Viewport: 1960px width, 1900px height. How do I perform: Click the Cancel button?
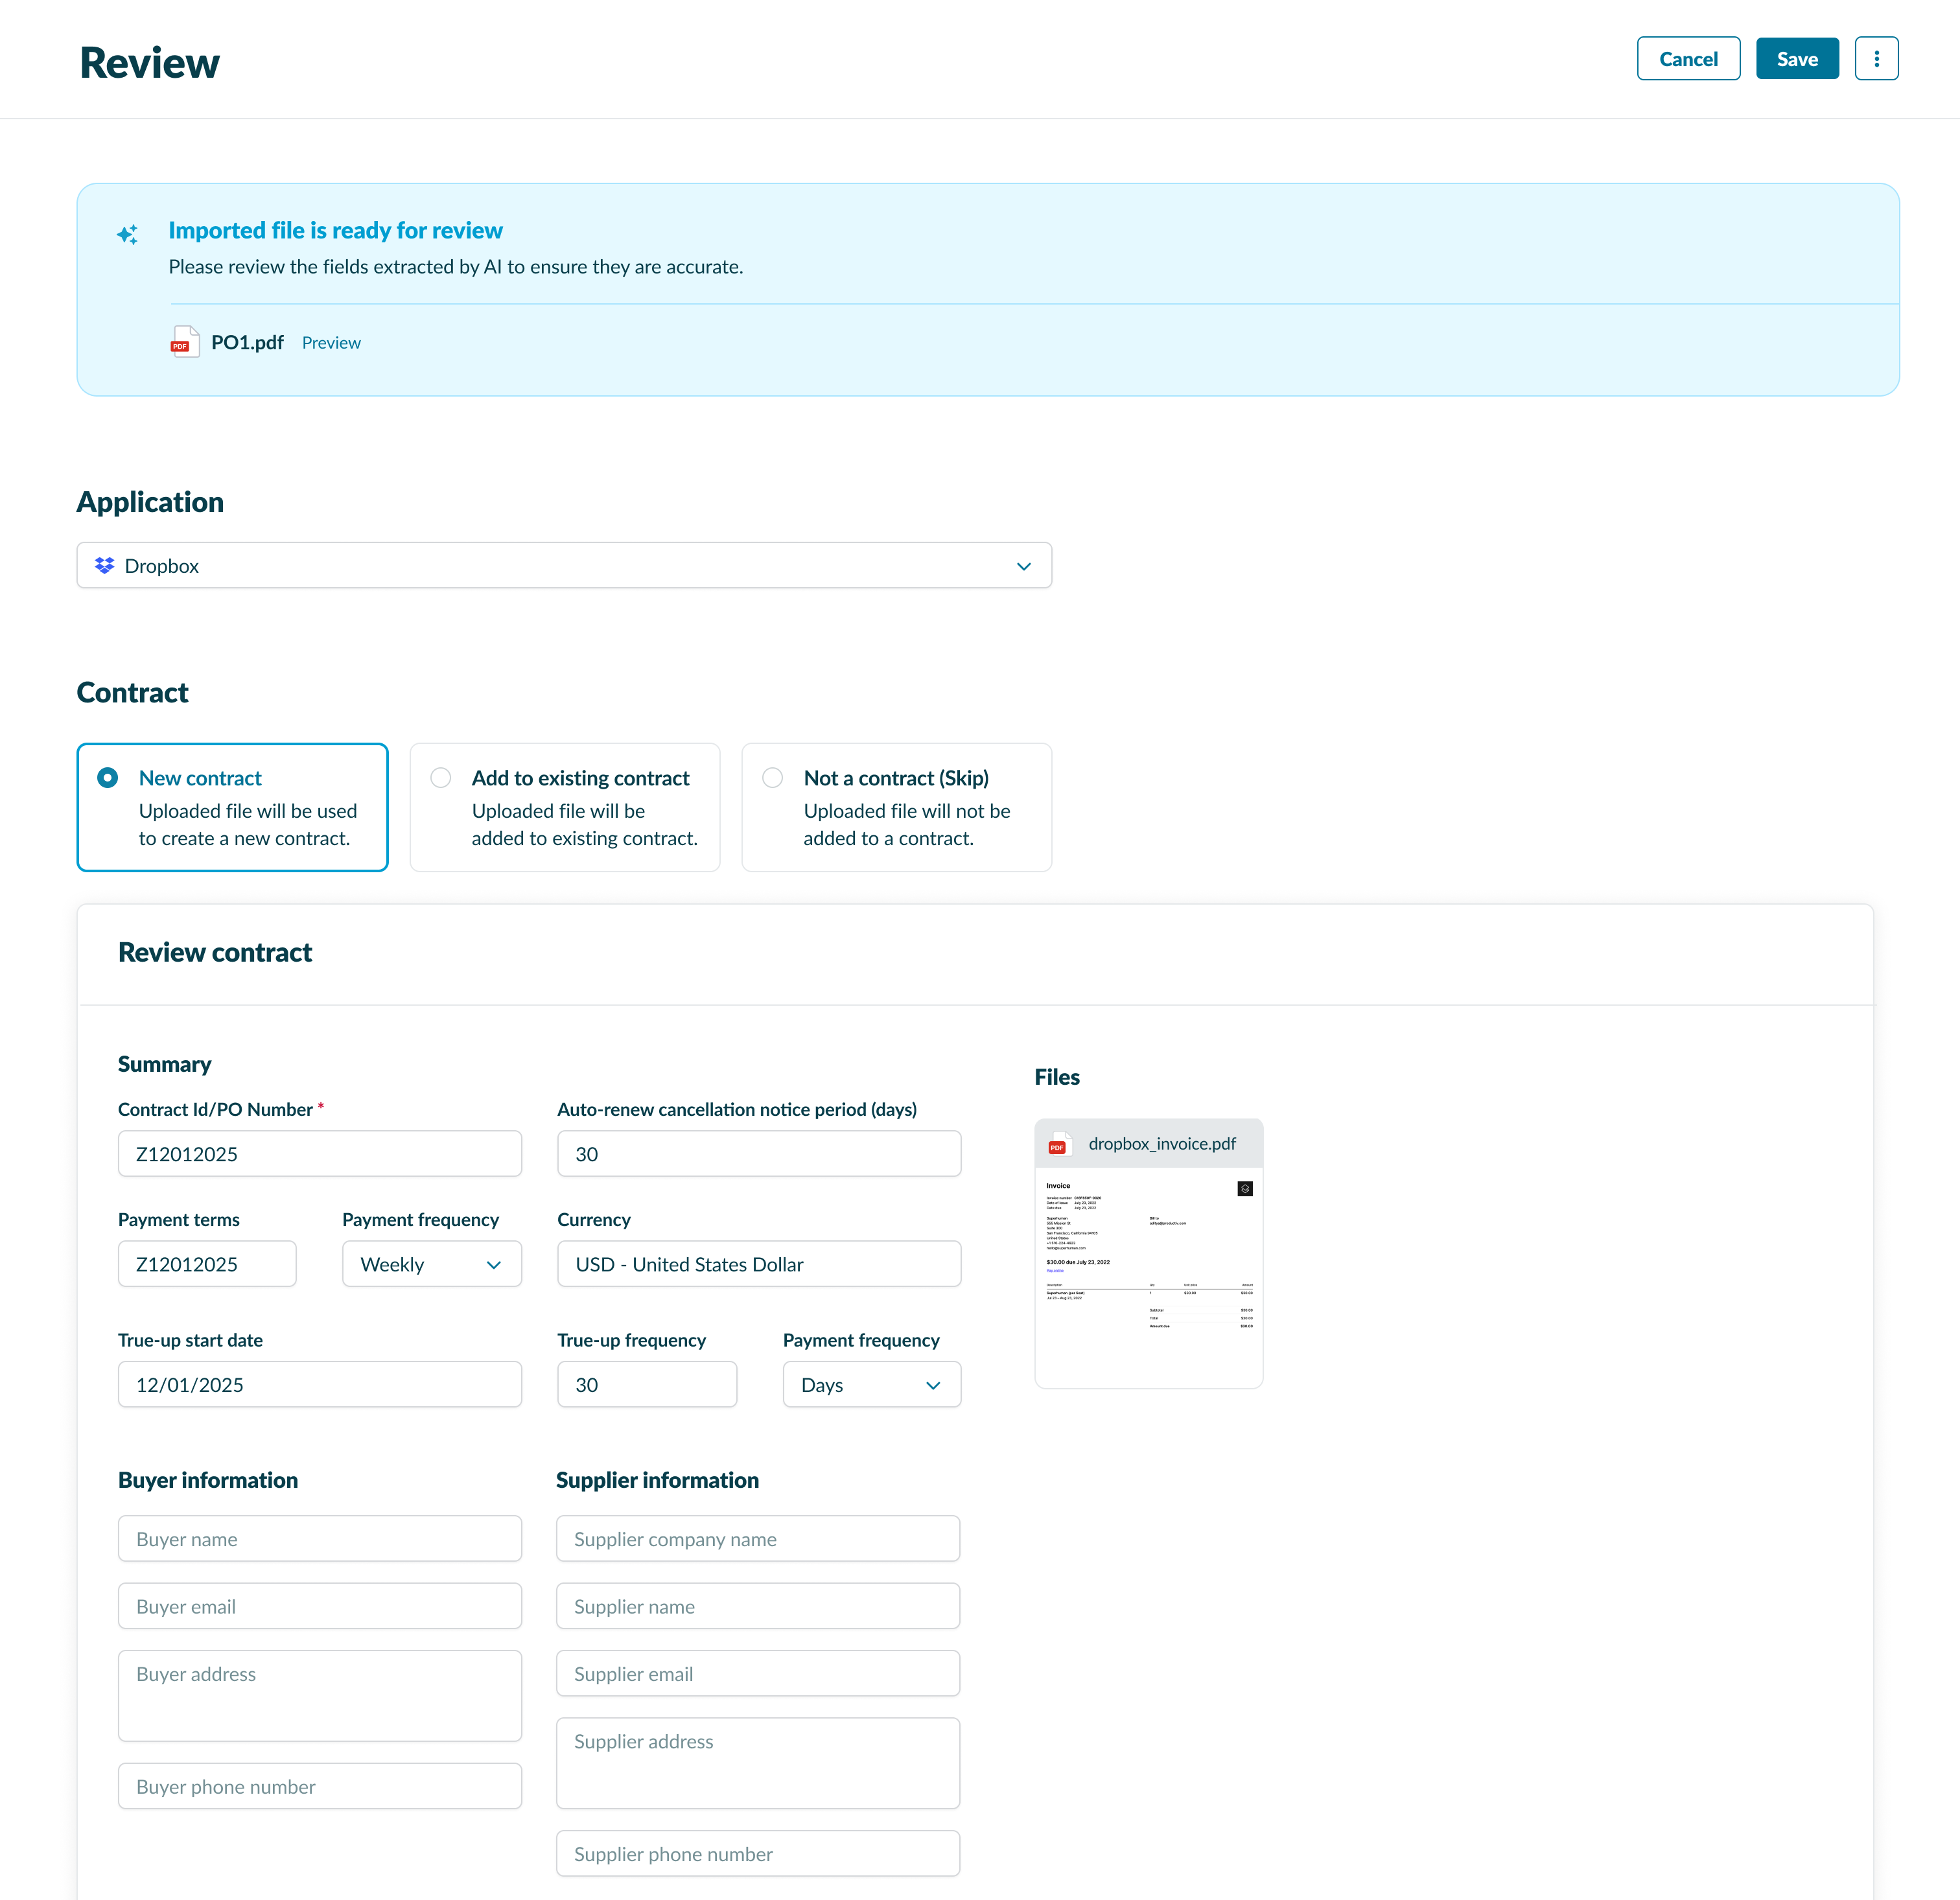[x=1687, y=59]
